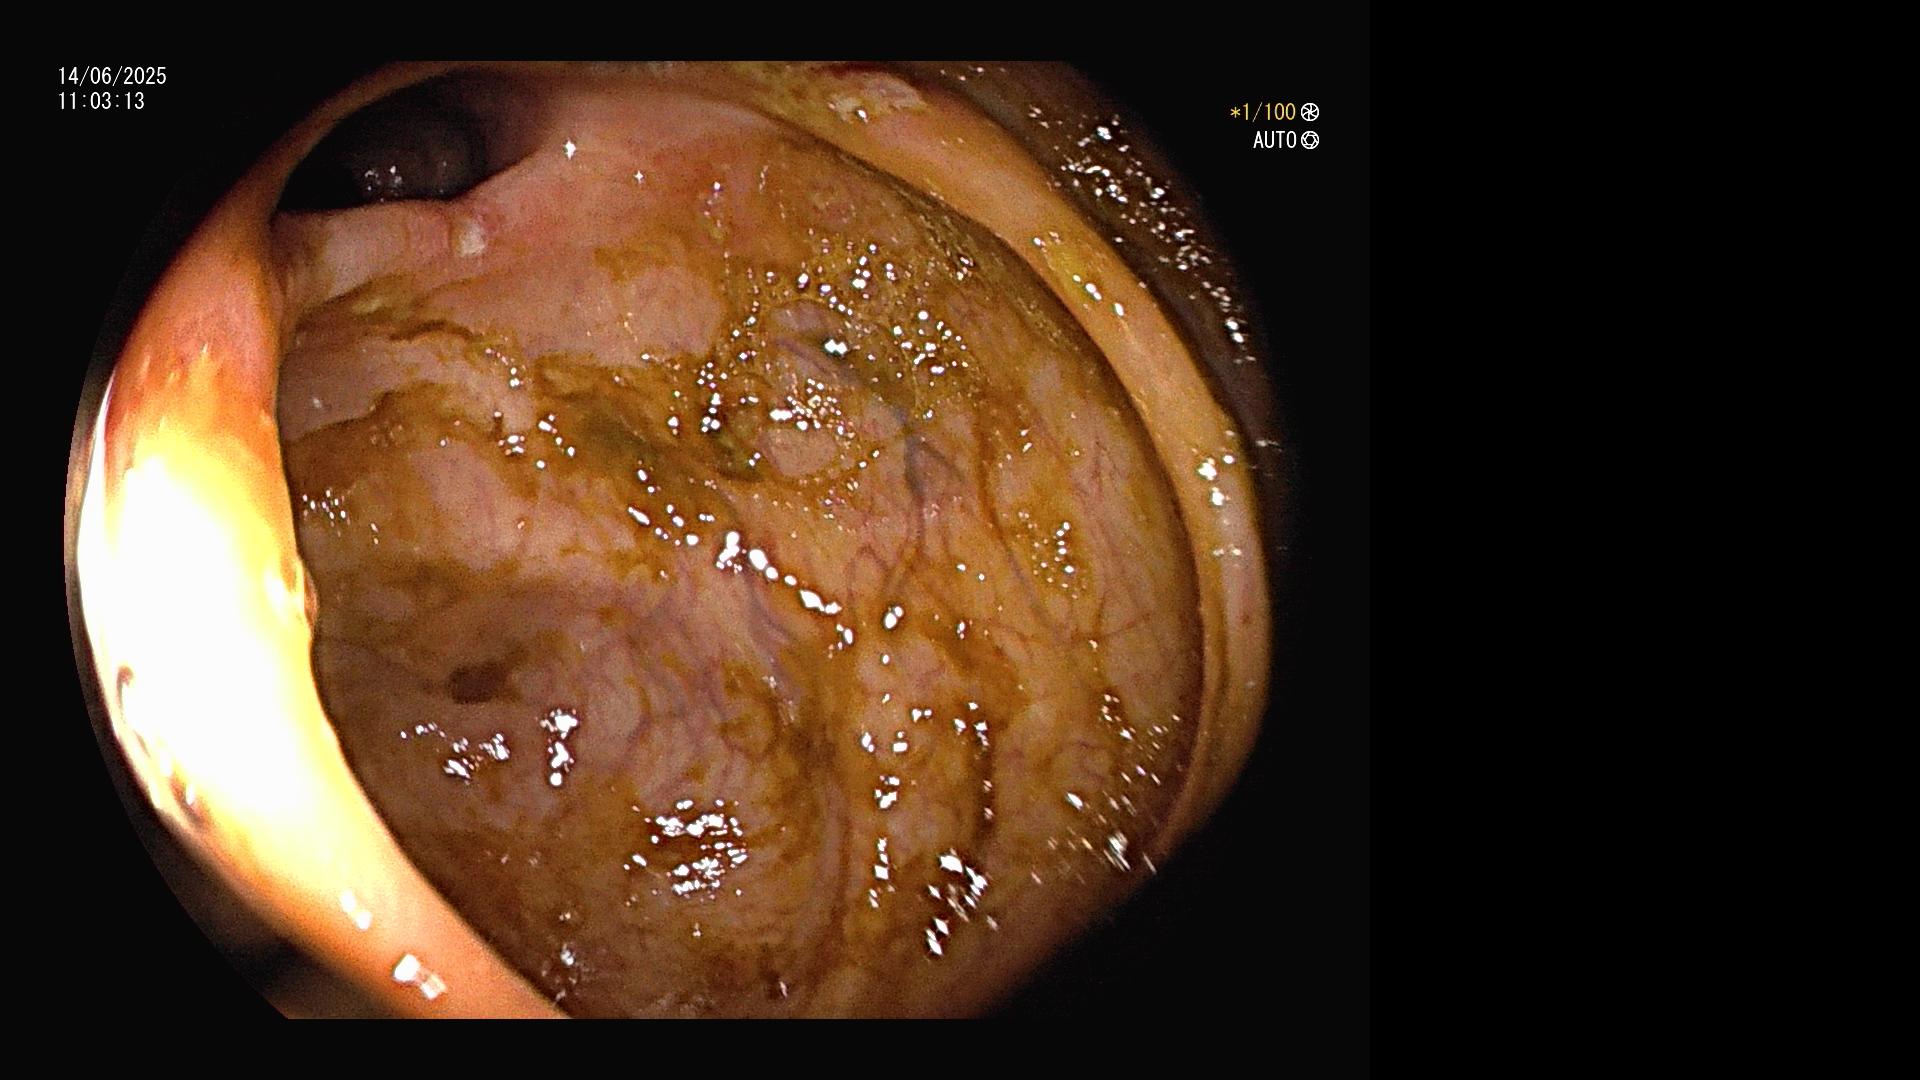The height and width of the screenshot is (1080, 1920).
Task: Select the '*1/100' shutter speed value
Action: (1263, 113)
